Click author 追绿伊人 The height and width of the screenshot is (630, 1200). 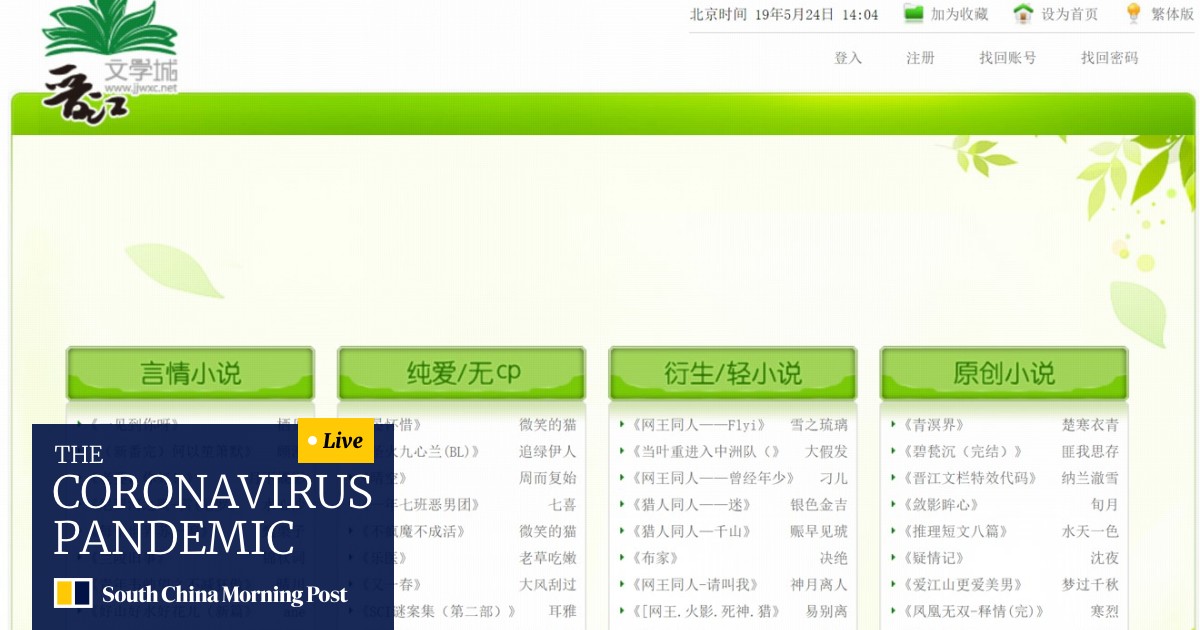(547, 452)
